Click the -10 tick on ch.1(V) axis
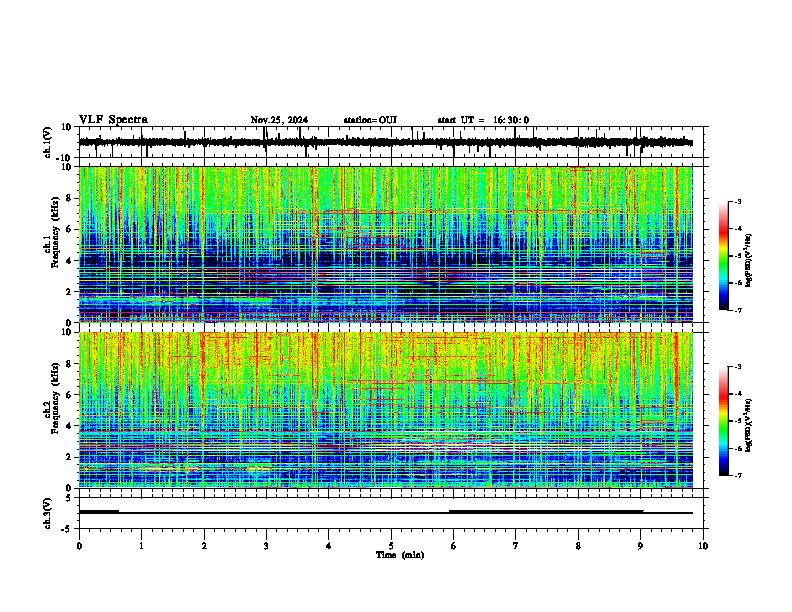This screenshot has height=612, width=792. [65, 158]
